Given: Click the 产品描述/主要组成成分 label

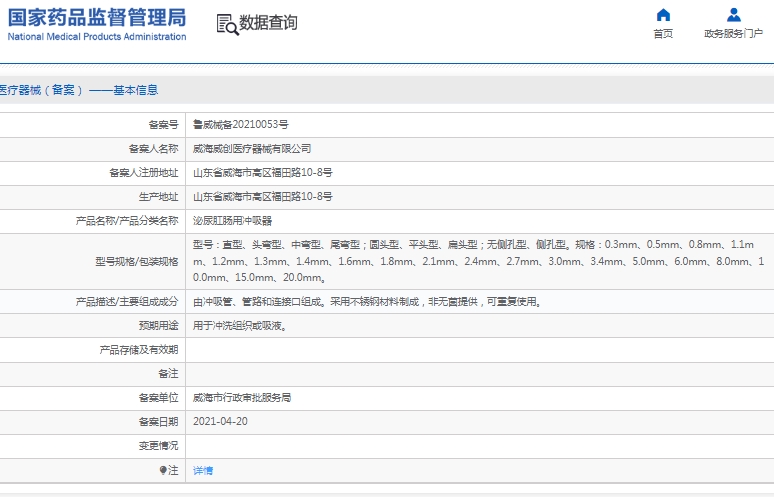Looking at the screenshot, I should tap(127, 302).
